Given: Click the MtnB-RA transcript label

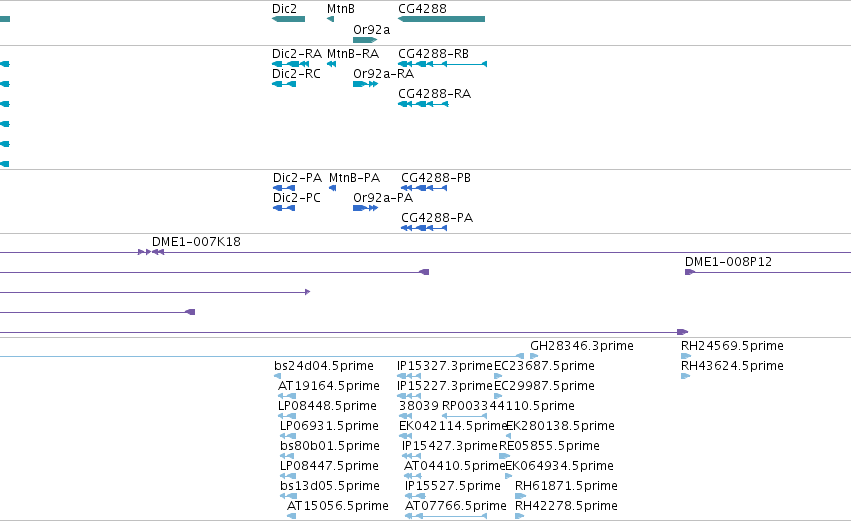Looking at the screenshot, I should [353, 54].
